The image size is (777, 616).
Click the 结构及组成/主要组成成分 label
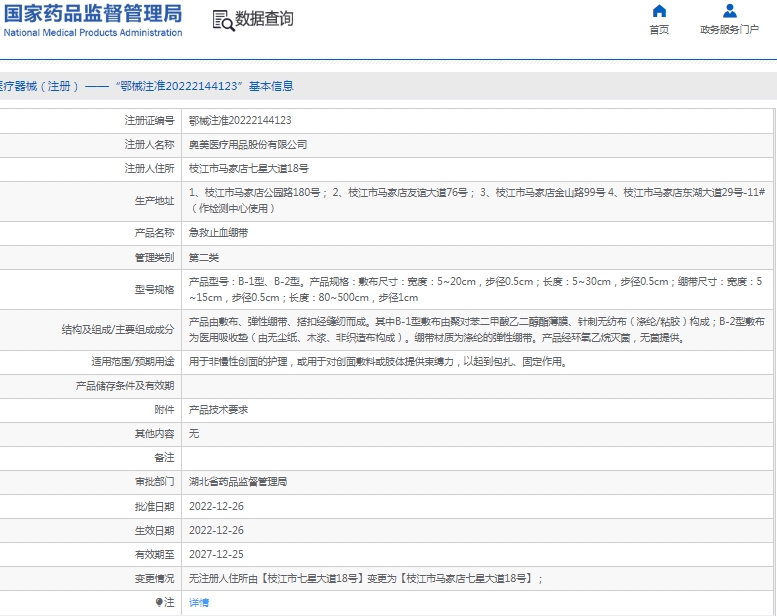click(x=118, y=330)
